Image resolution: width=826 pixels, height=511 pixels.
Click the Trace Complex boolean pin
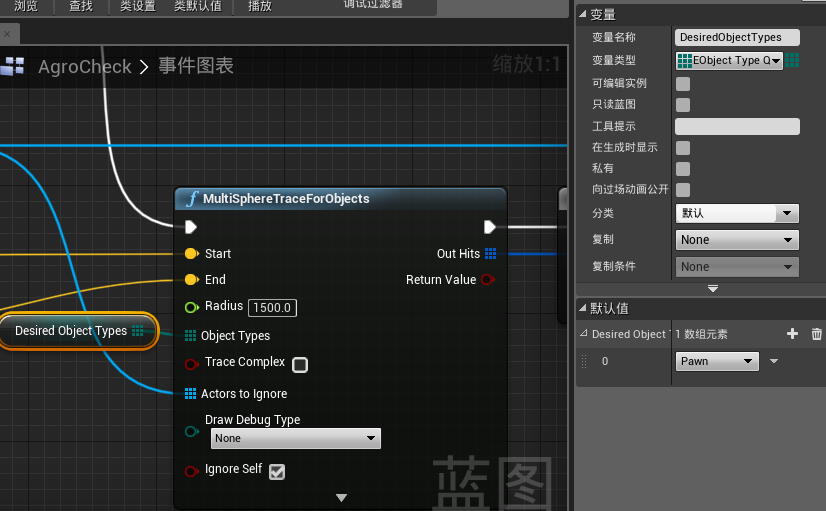click(192, 363)
